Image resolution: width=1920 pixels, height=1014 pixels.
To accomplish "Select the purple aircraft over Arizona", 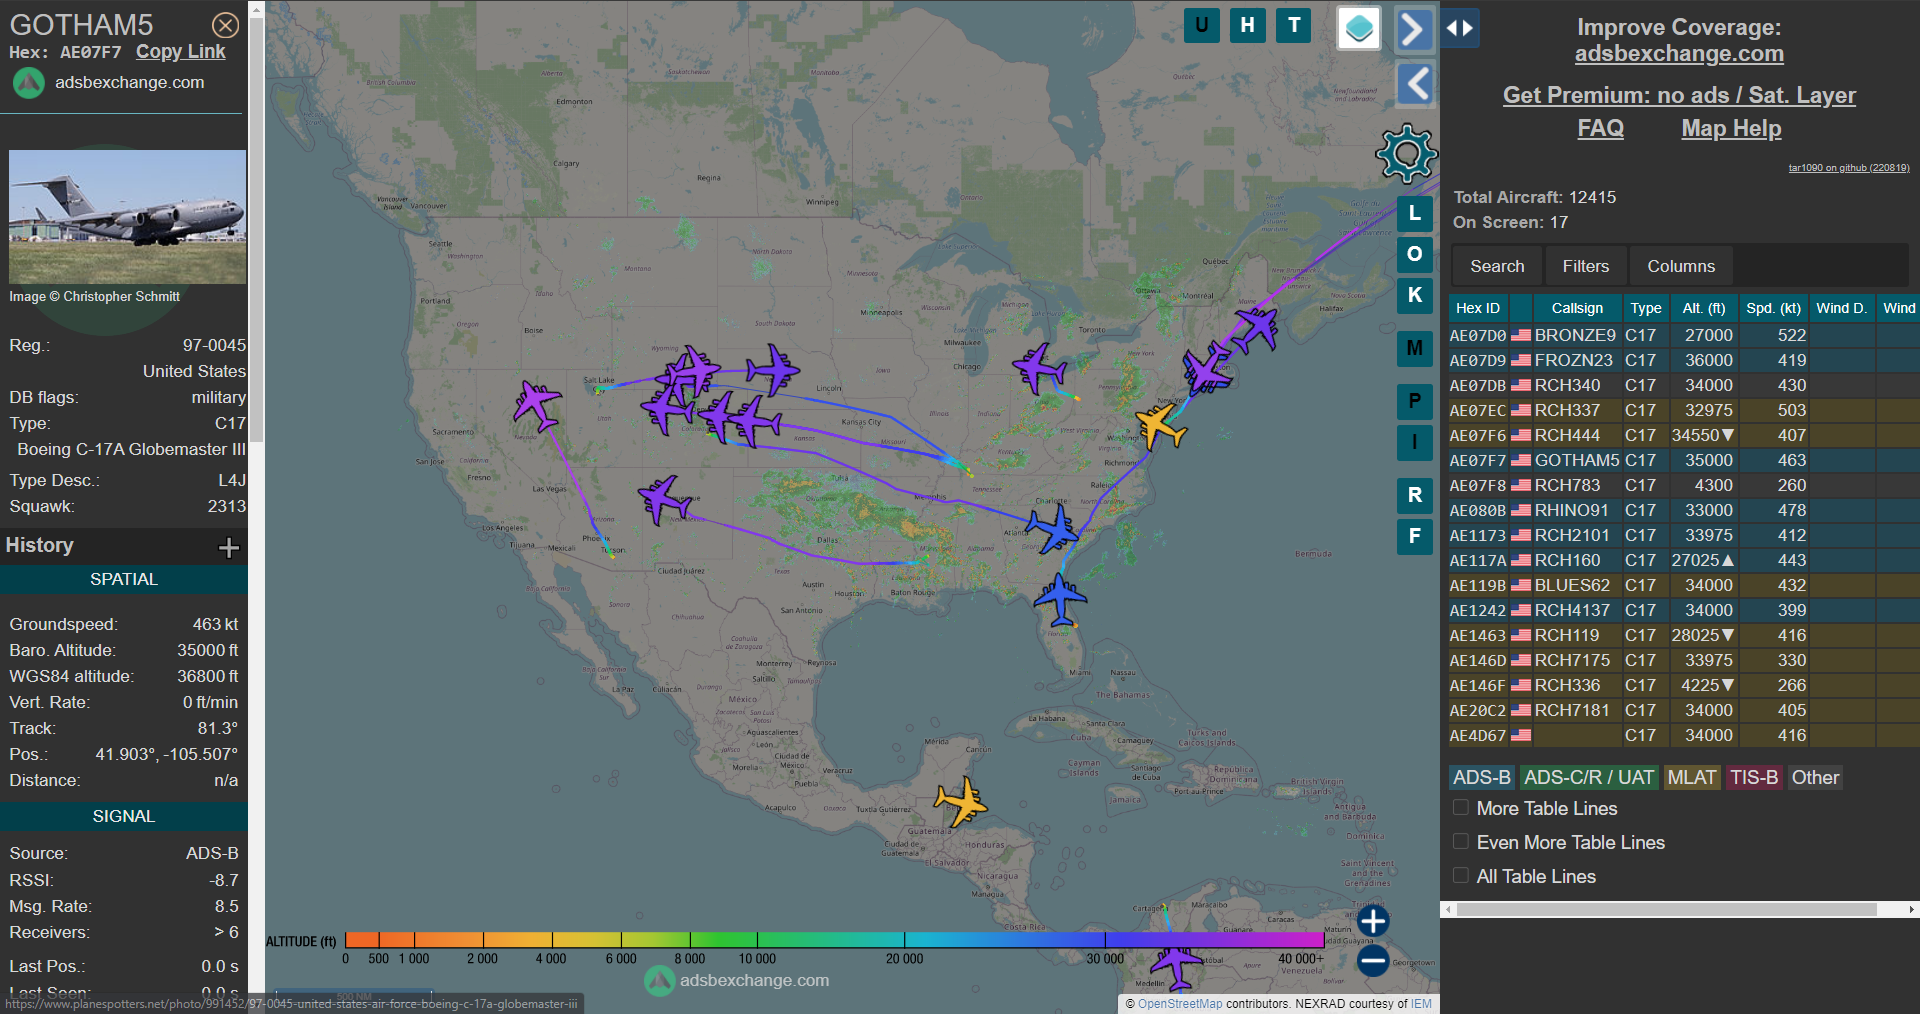I will click(x=663, y=499).
